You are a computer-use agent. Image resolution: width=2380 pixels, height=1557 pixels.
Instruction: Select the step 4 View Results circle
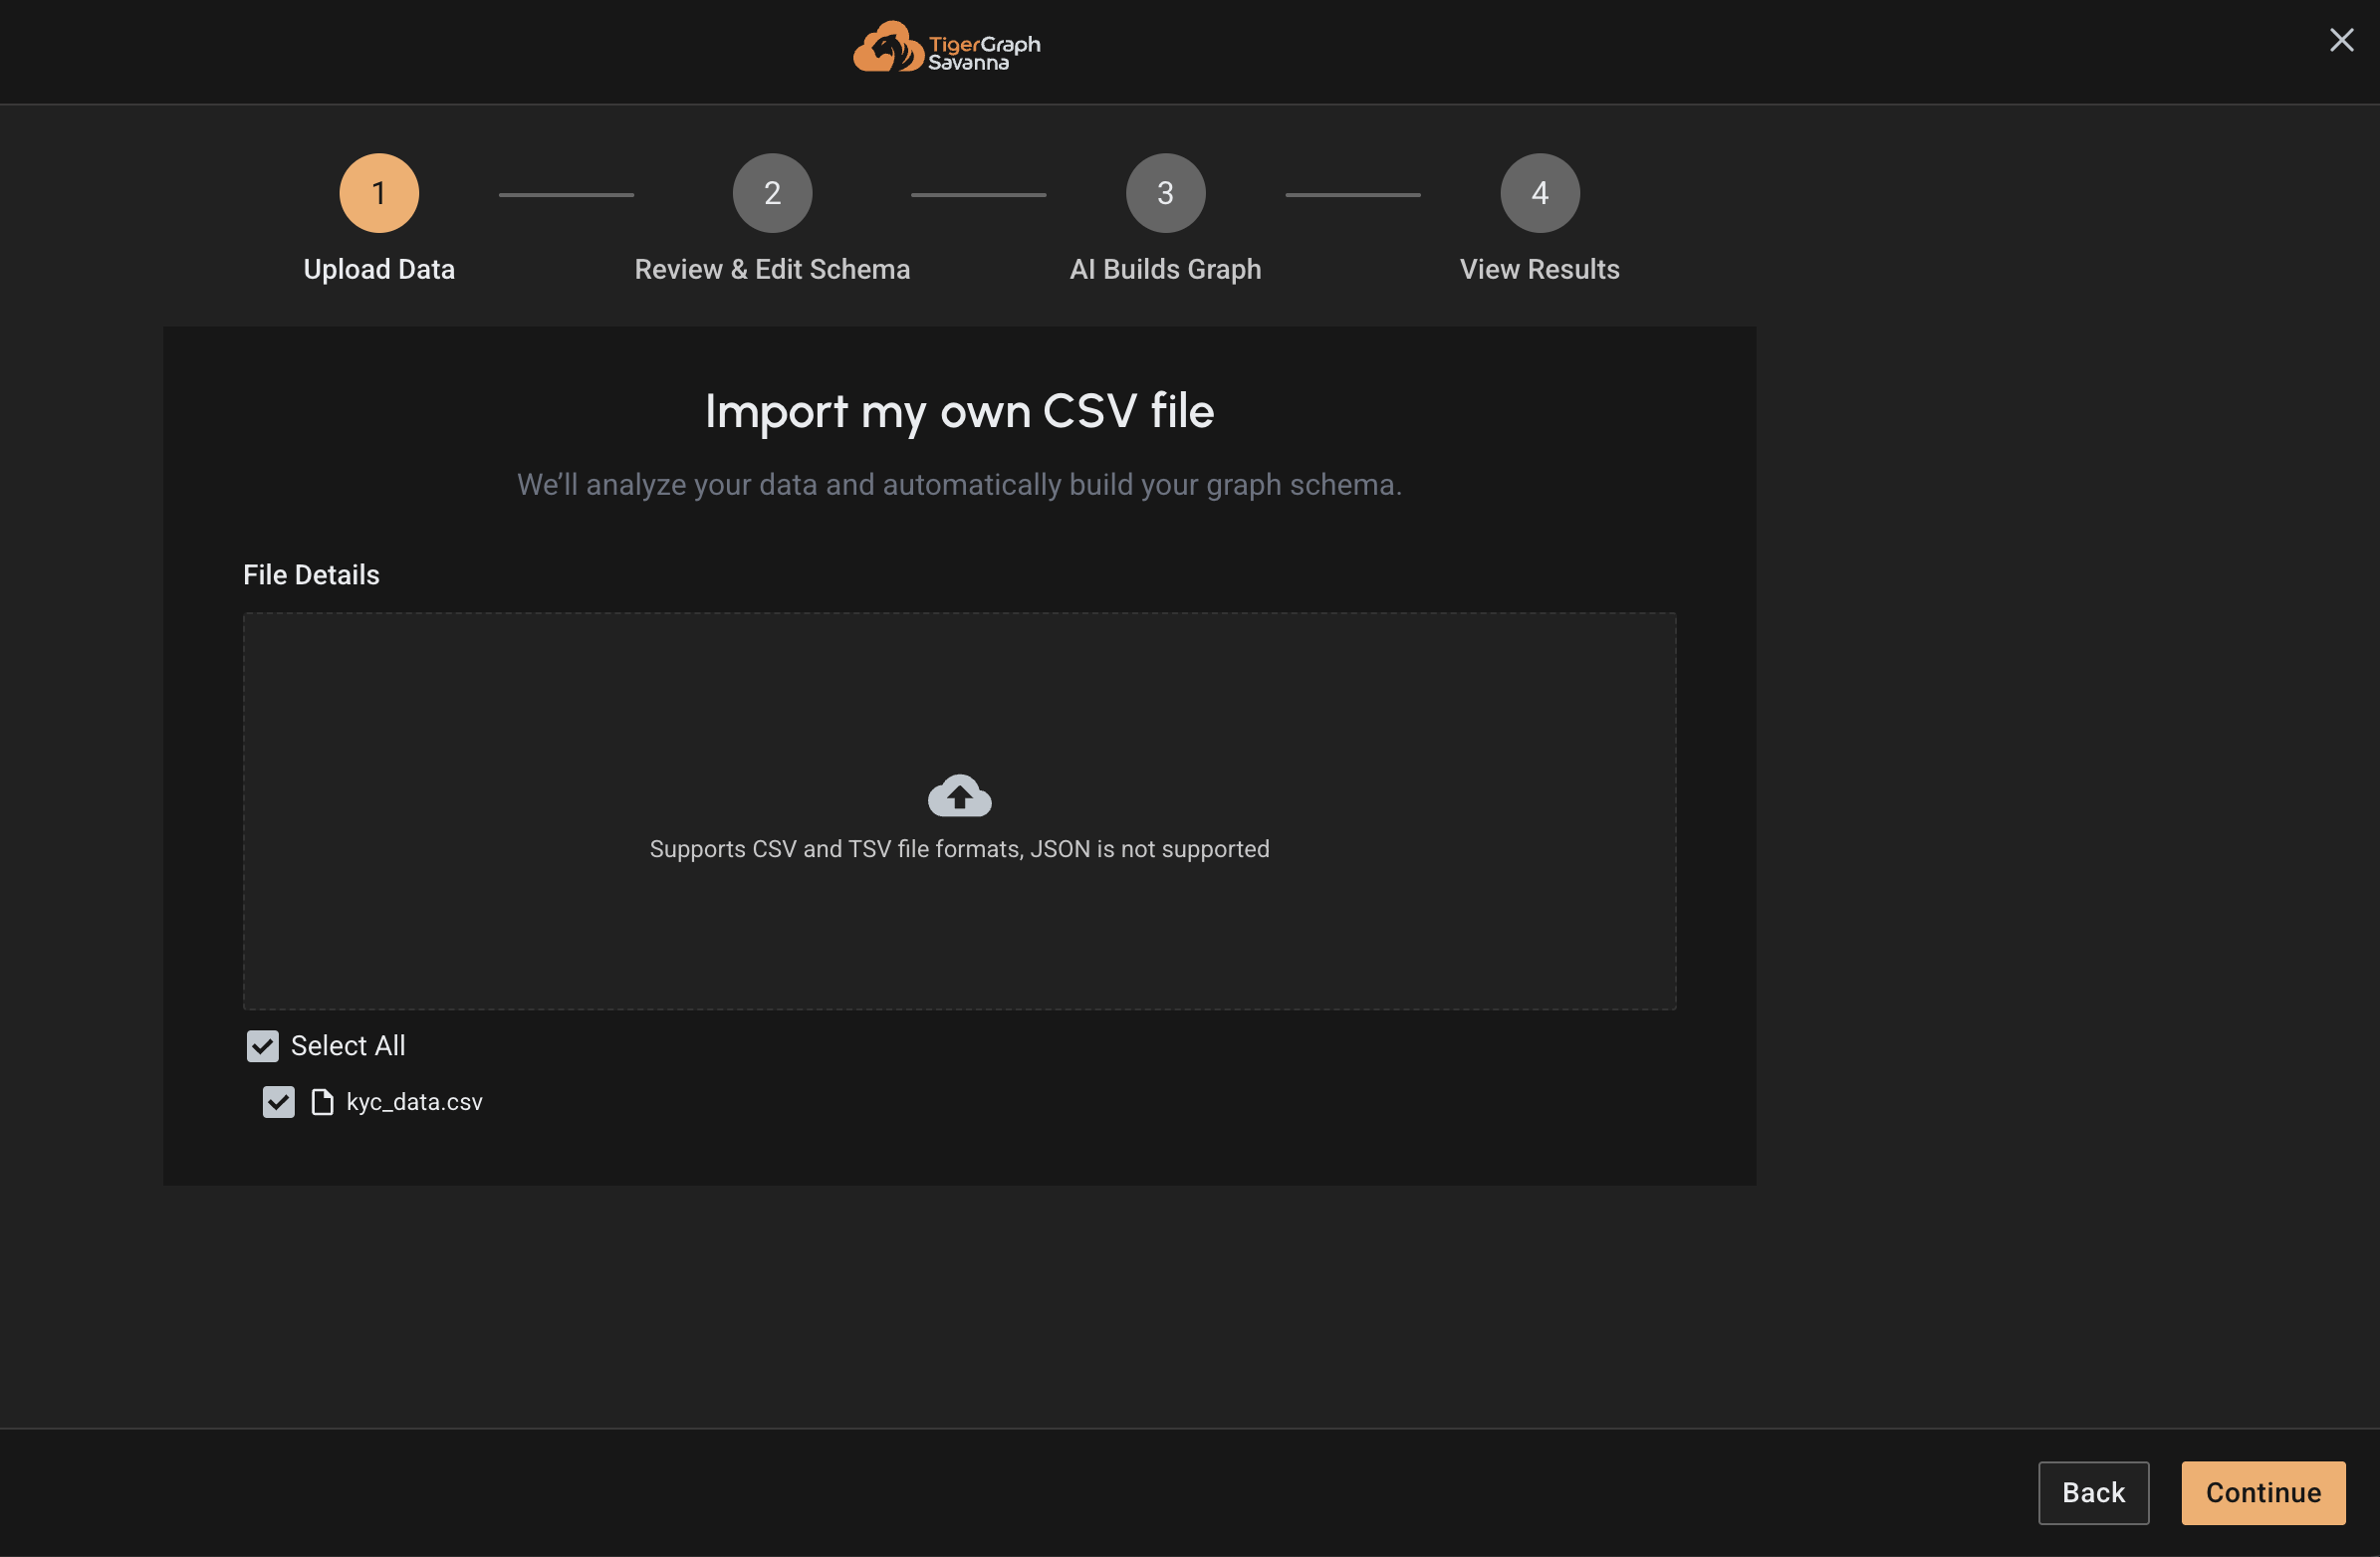click(1538, 192)
